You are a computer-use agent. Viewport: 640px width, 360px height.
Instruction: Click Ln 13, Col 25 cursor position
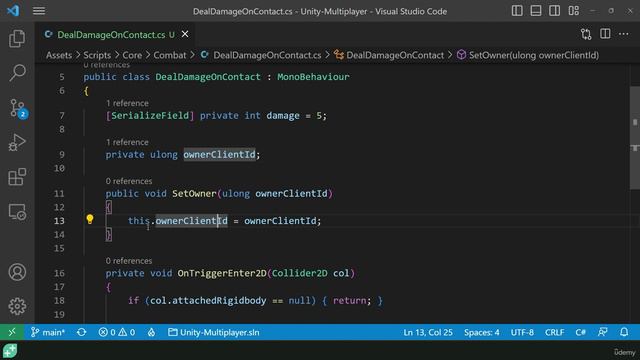pyautogui.click(x=428, y=332)
